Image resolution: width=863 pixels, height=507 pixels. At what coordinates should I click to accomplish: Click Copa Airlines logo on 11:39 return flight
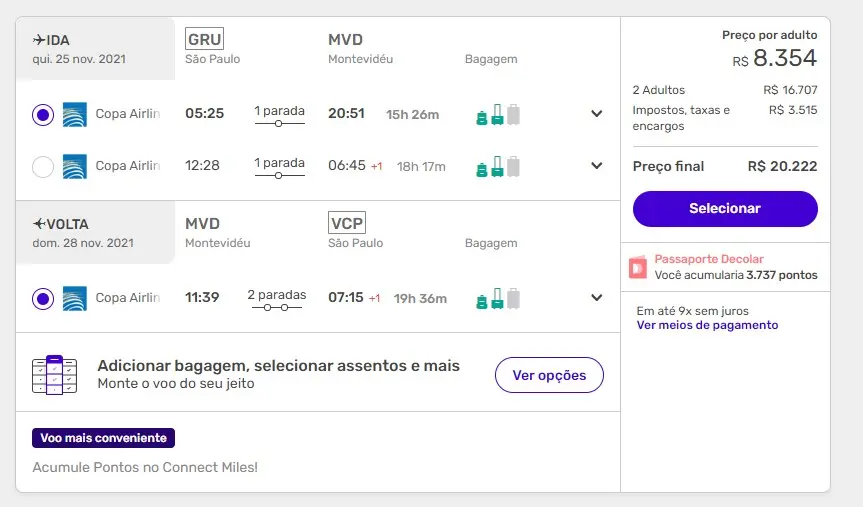(x=75, y=298)
